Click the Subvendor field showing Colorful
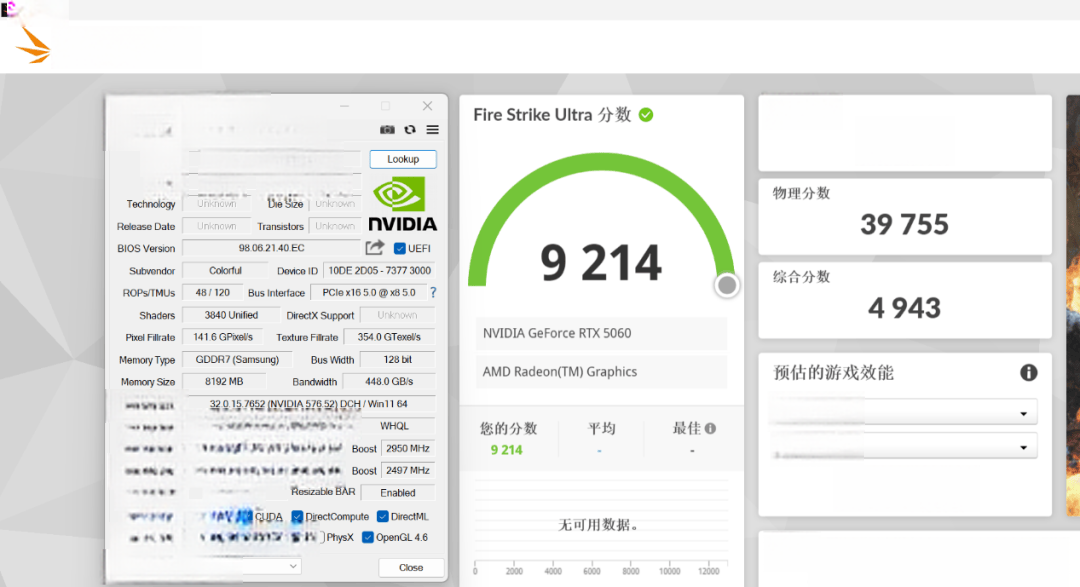The image size is (1080, 587). (x=225, y=271)
